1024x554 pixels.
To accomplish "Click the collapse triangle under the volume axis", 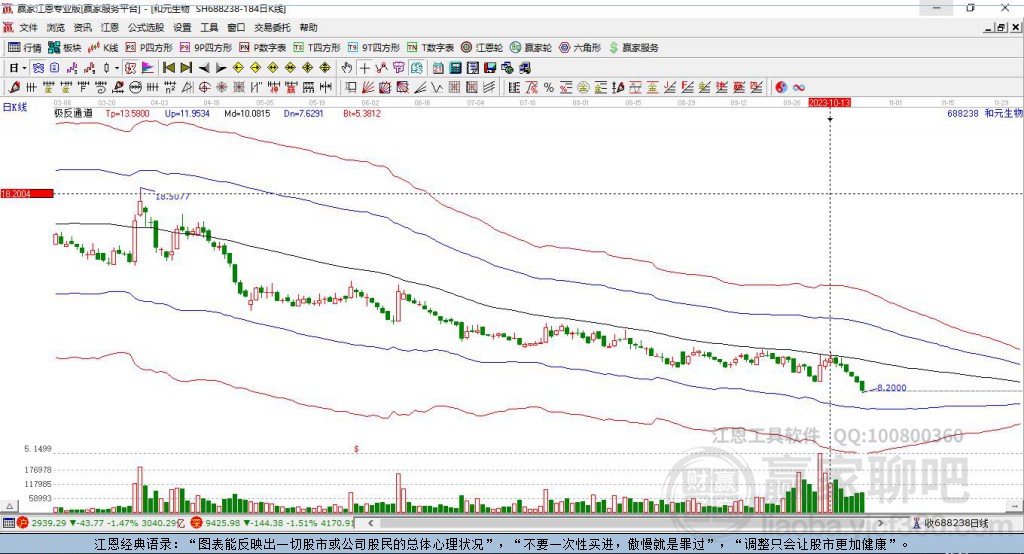I will click(9, 506).
